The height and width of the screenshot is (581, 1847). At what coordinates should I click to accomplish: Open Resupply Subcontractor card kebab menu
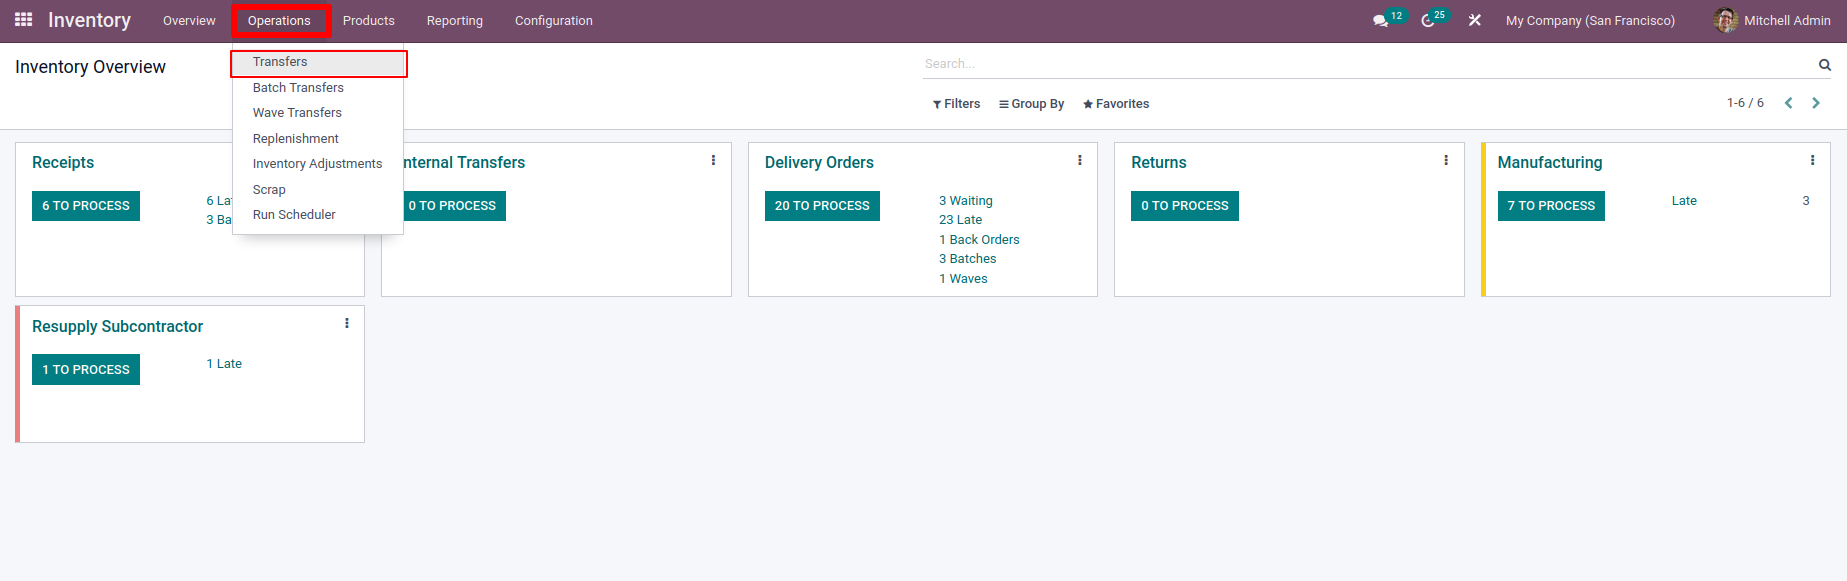point(347,323)
